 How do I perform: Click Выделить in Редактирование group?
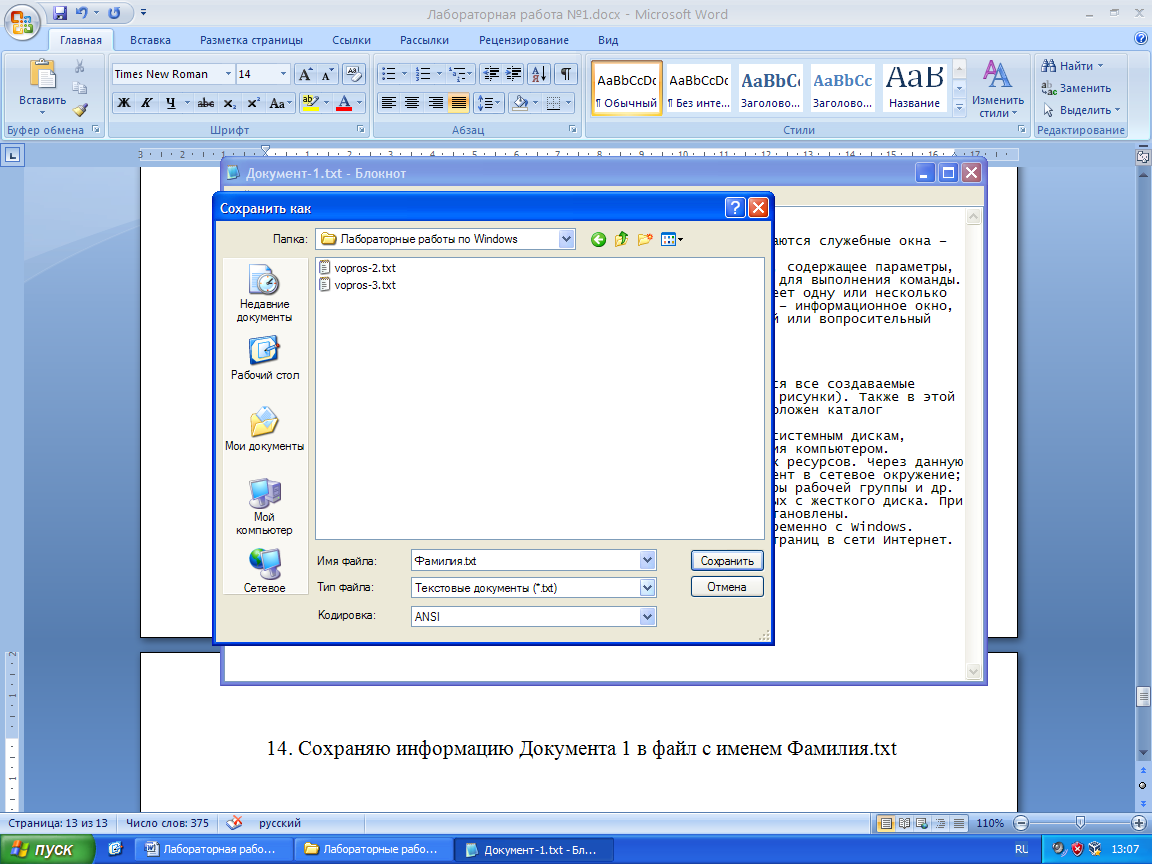[1081, 110]
